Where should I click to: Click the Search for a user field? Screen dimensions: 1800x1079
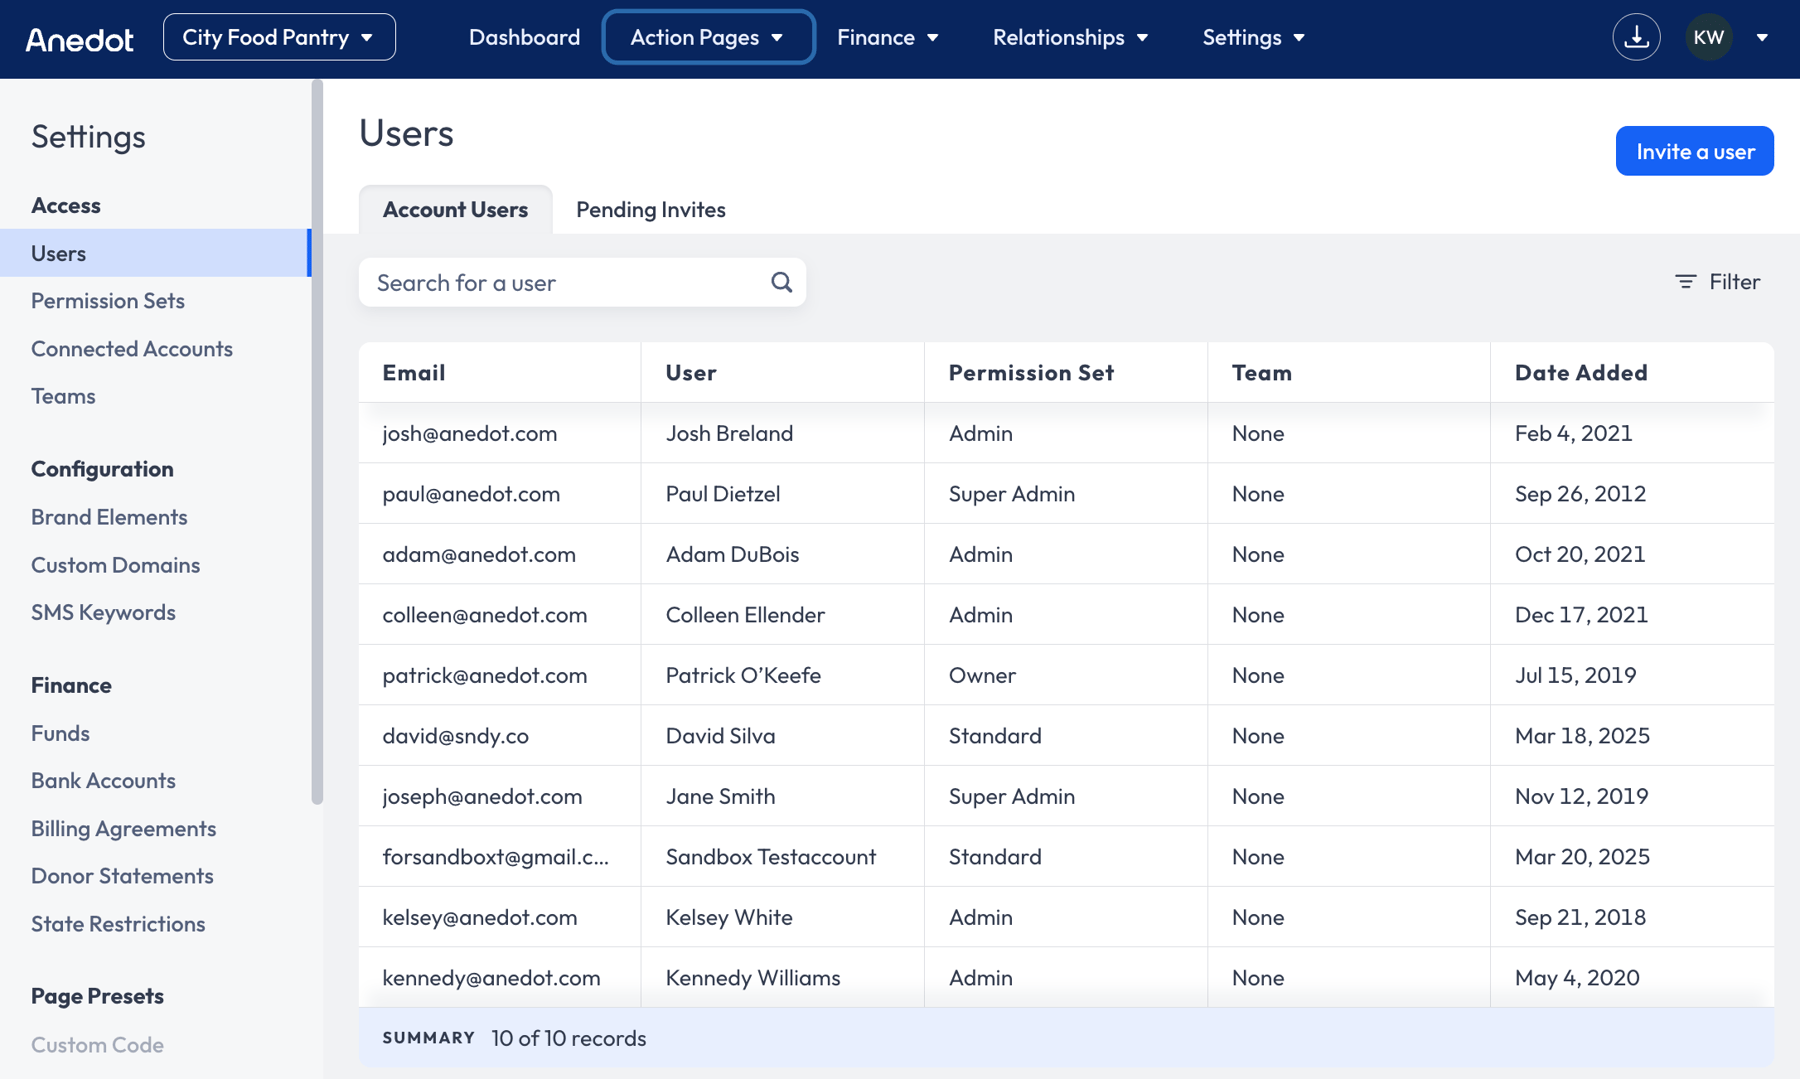pos(565,283)
